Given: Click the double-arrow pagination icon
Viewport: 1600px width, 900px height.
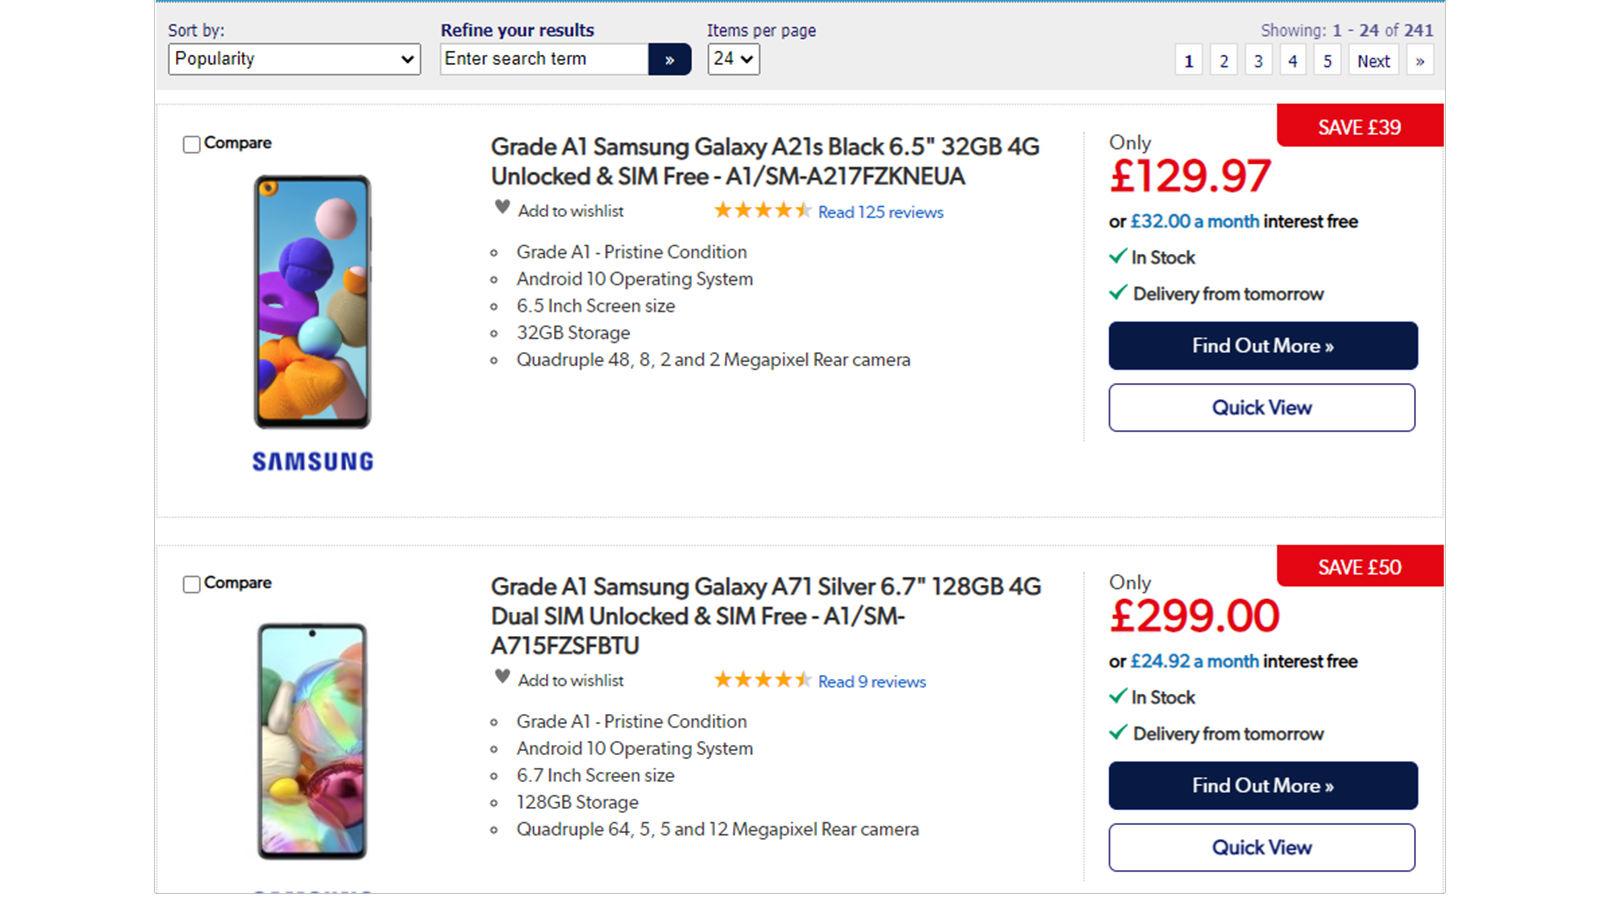Looking at the screenshot, I should tap(1419, 61).
